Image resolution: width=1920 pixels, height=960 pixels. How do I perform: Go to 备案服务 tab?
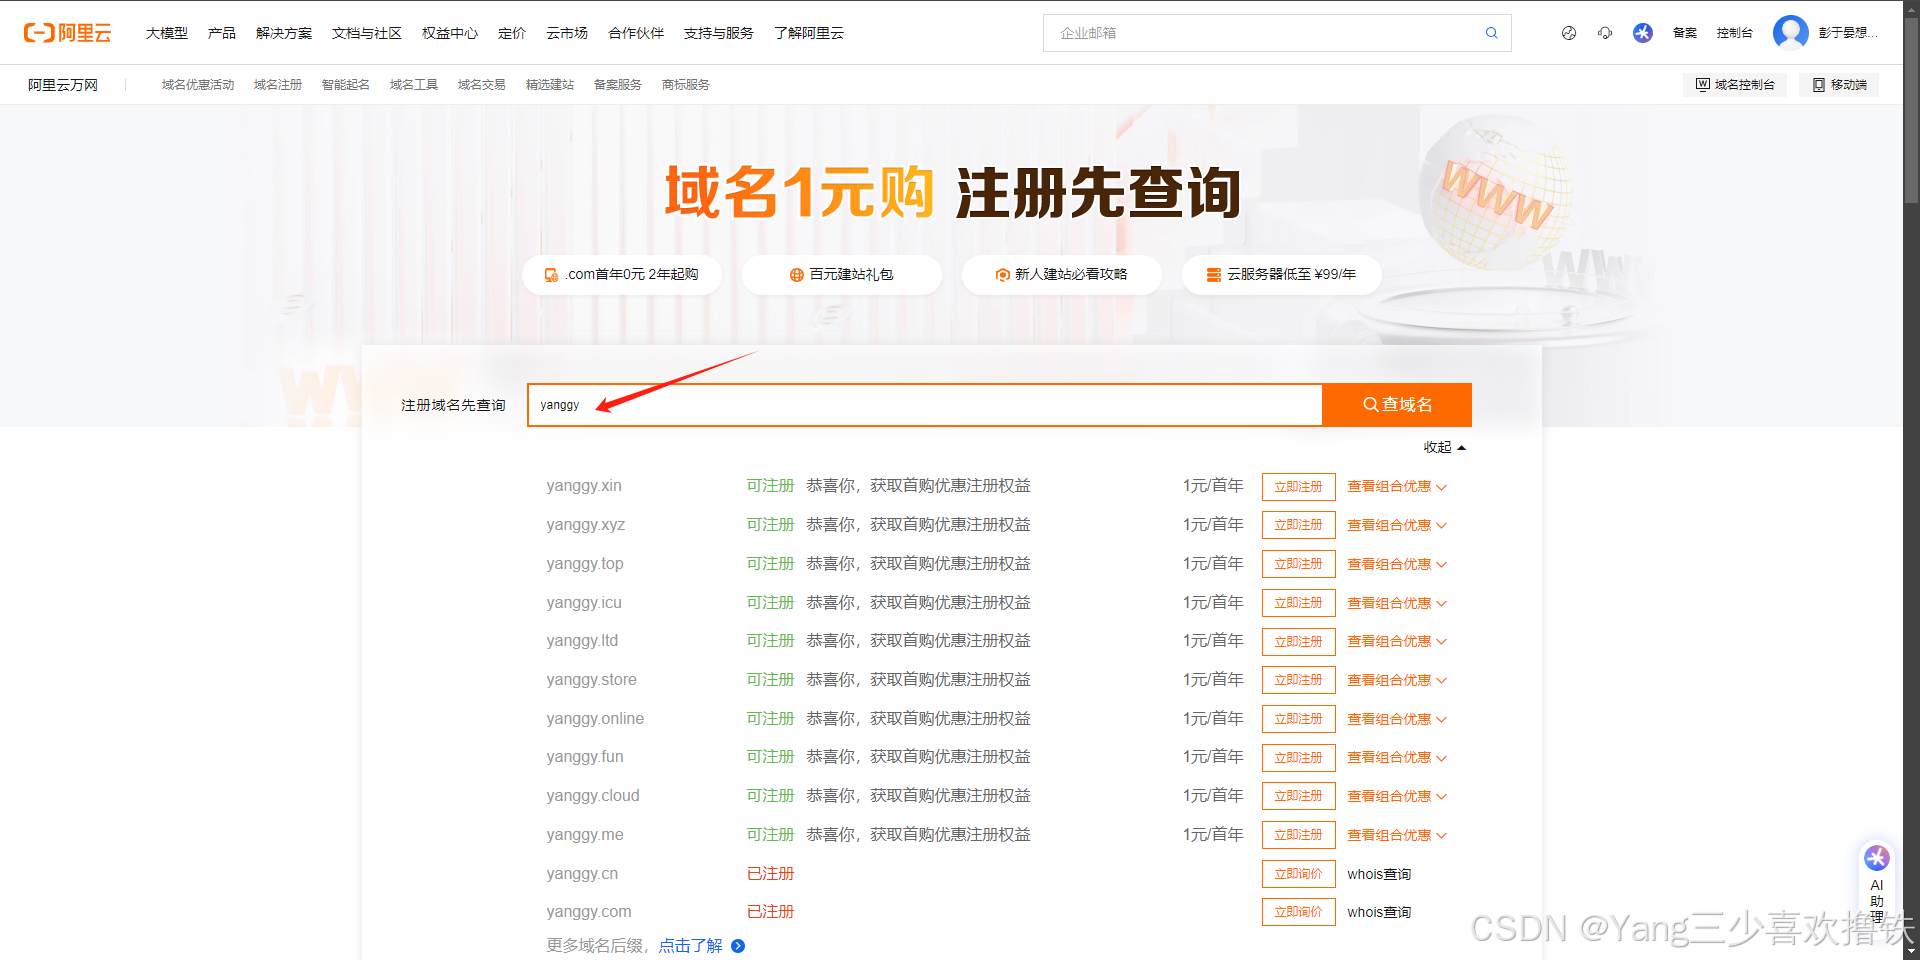618,85
